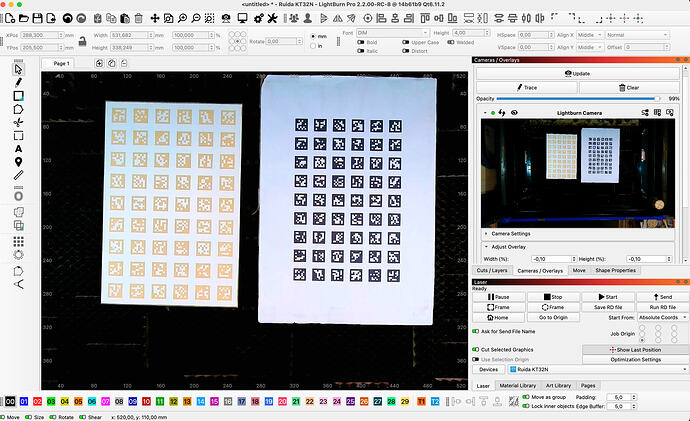Toggle Ask for Send File Name switch

(x=475, y=331)
